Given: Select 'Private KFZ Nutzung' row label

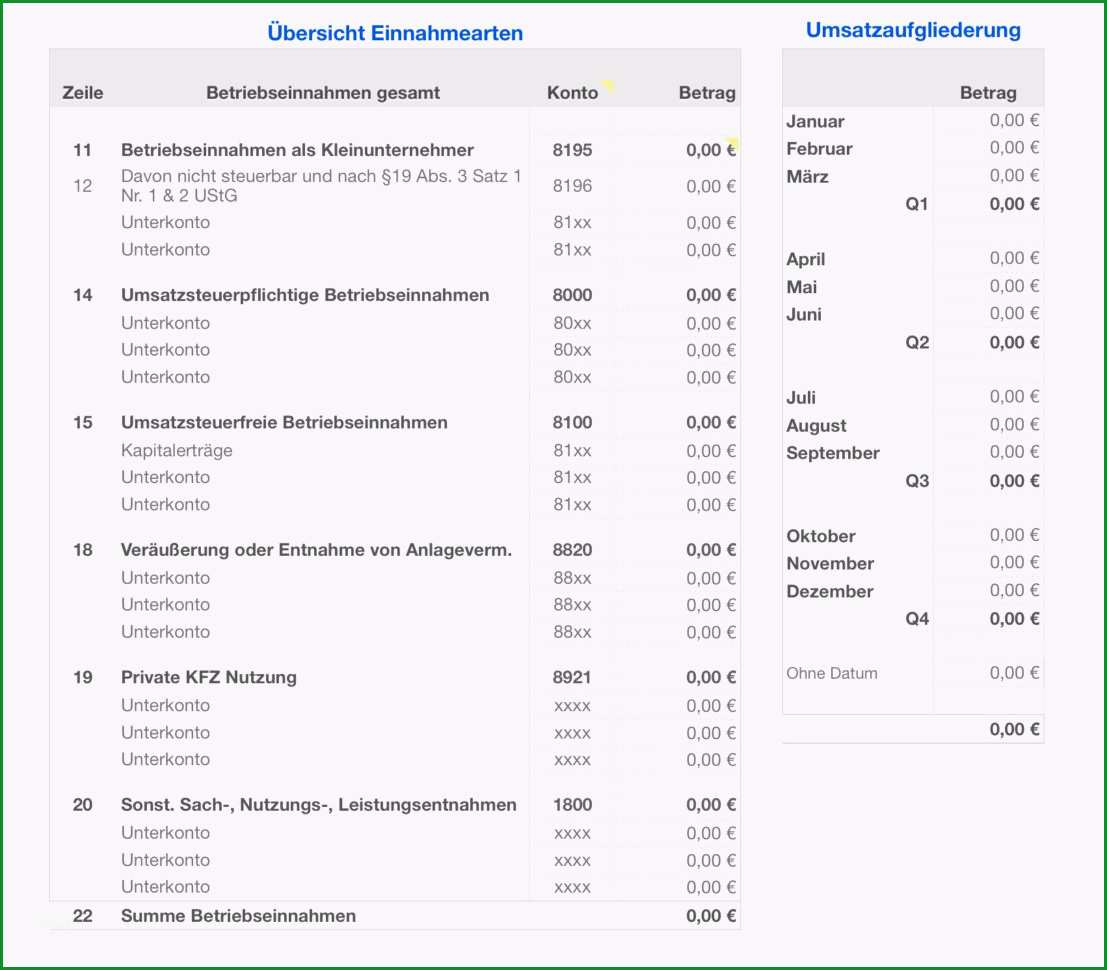Looking at the screenshot, I should click(208, 677).
